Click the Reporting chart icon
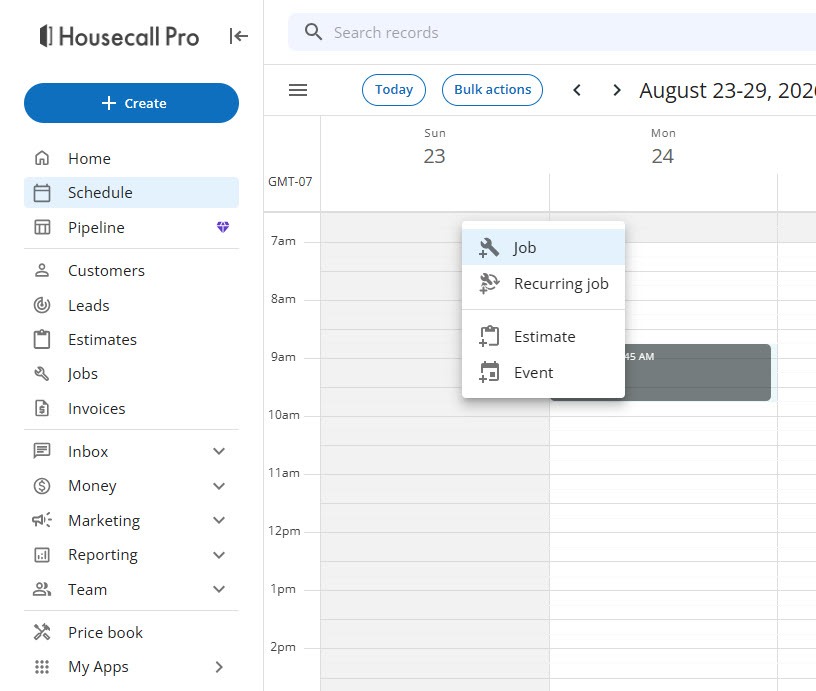This screenshot has height=691, width=816. coord(42,555)
